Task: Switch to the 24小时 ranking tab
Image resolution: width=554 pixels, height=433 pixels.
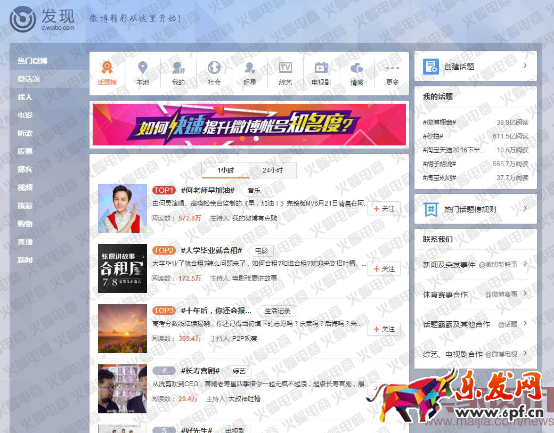Action: (x=273, y=170)
